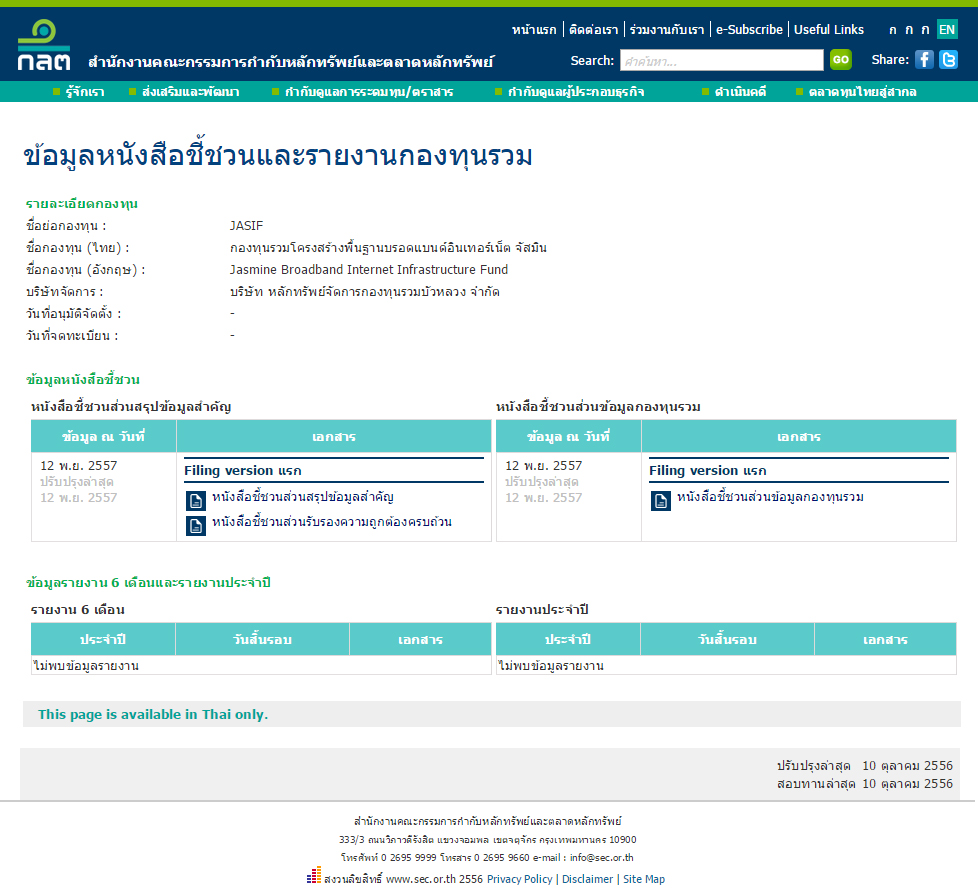This screenshot has width=980, height=892.
Task: Open the Useful Links page
Action: click(x=829, y=29)
